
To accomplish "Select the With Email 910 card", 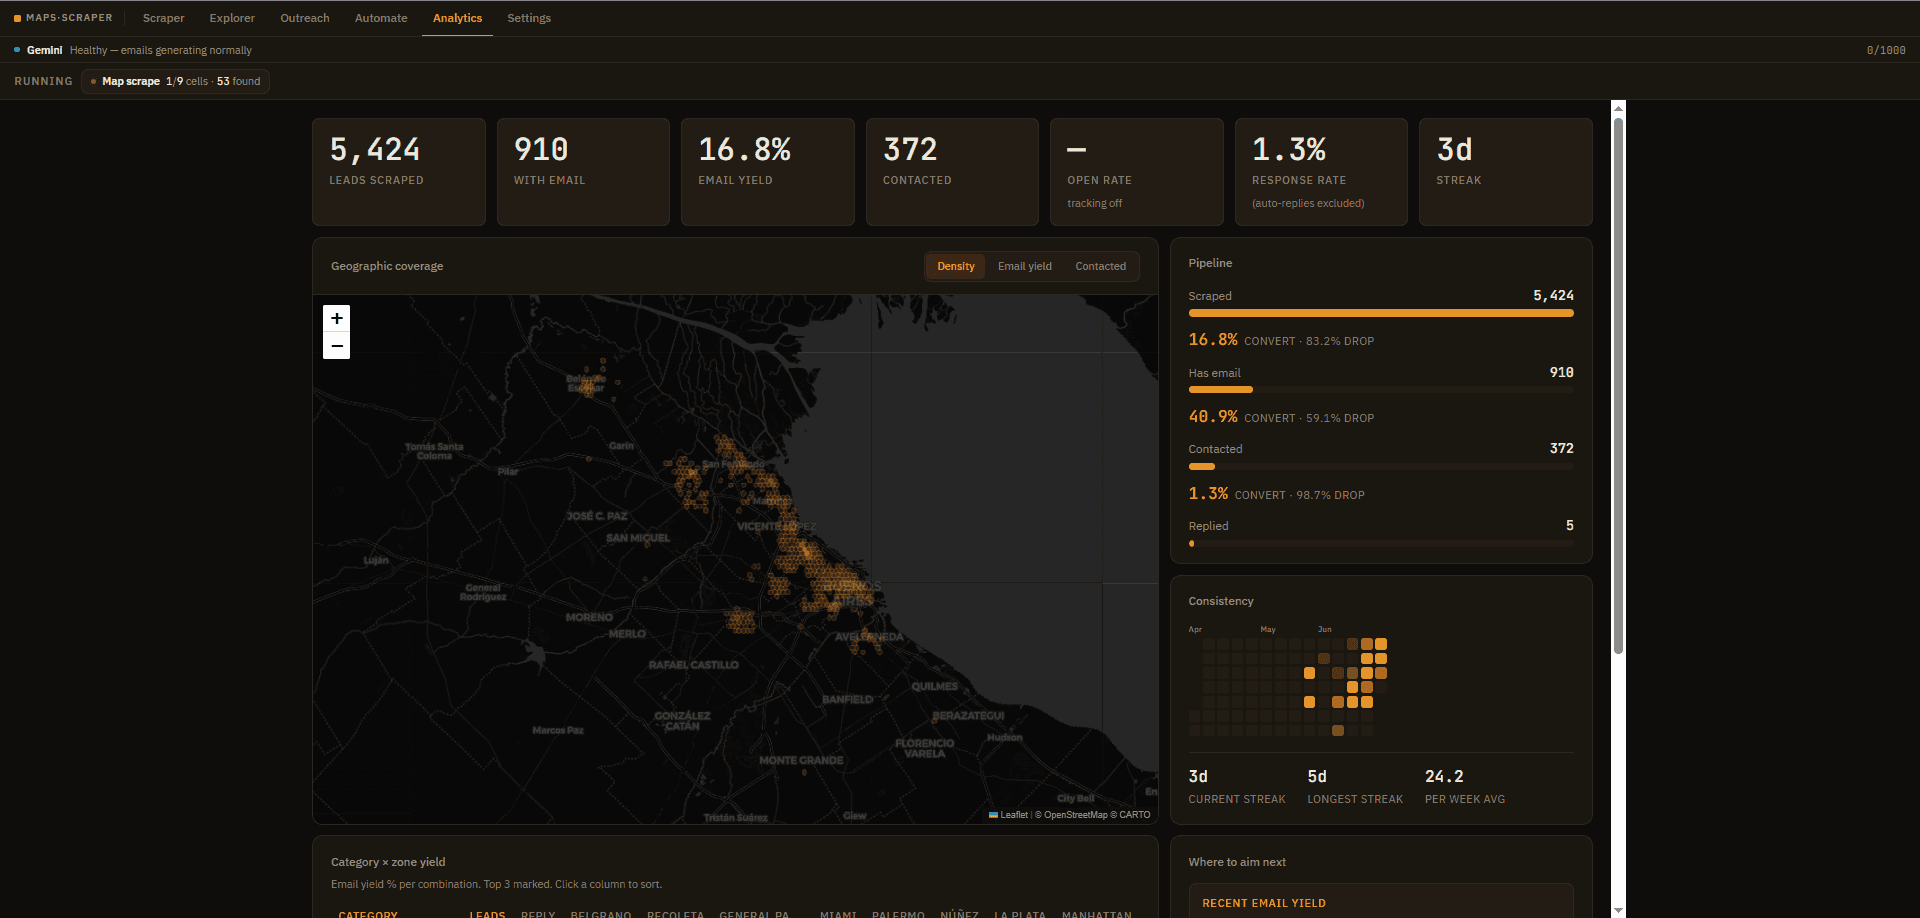I will point(583,172).
